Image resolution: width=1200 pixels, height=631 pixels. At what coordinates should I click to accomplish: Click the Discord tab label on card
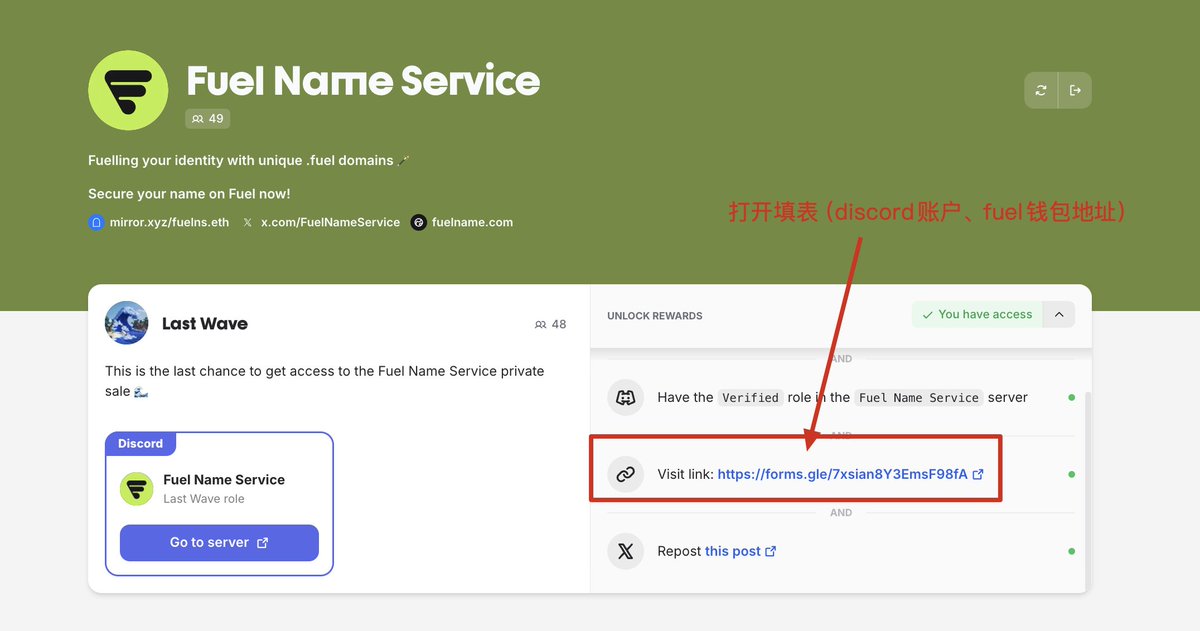tap(140, 443)
